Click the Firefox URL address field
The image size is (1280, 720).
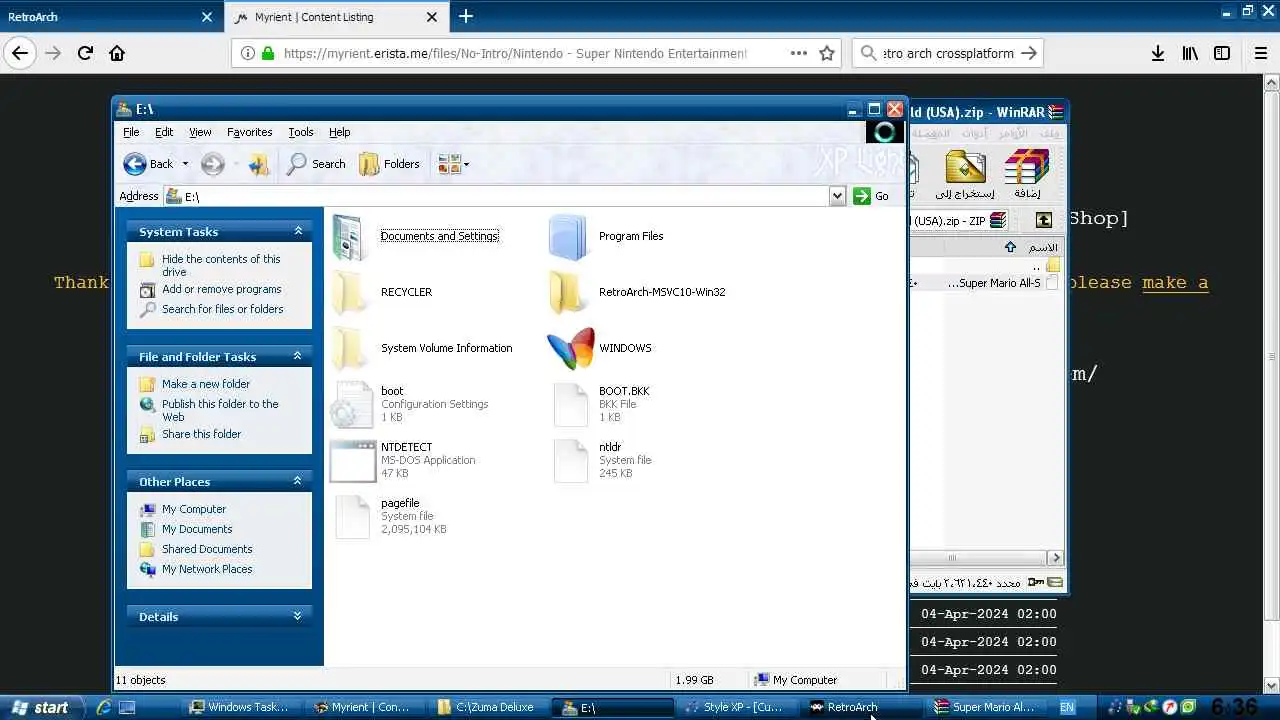pos(514,53)
